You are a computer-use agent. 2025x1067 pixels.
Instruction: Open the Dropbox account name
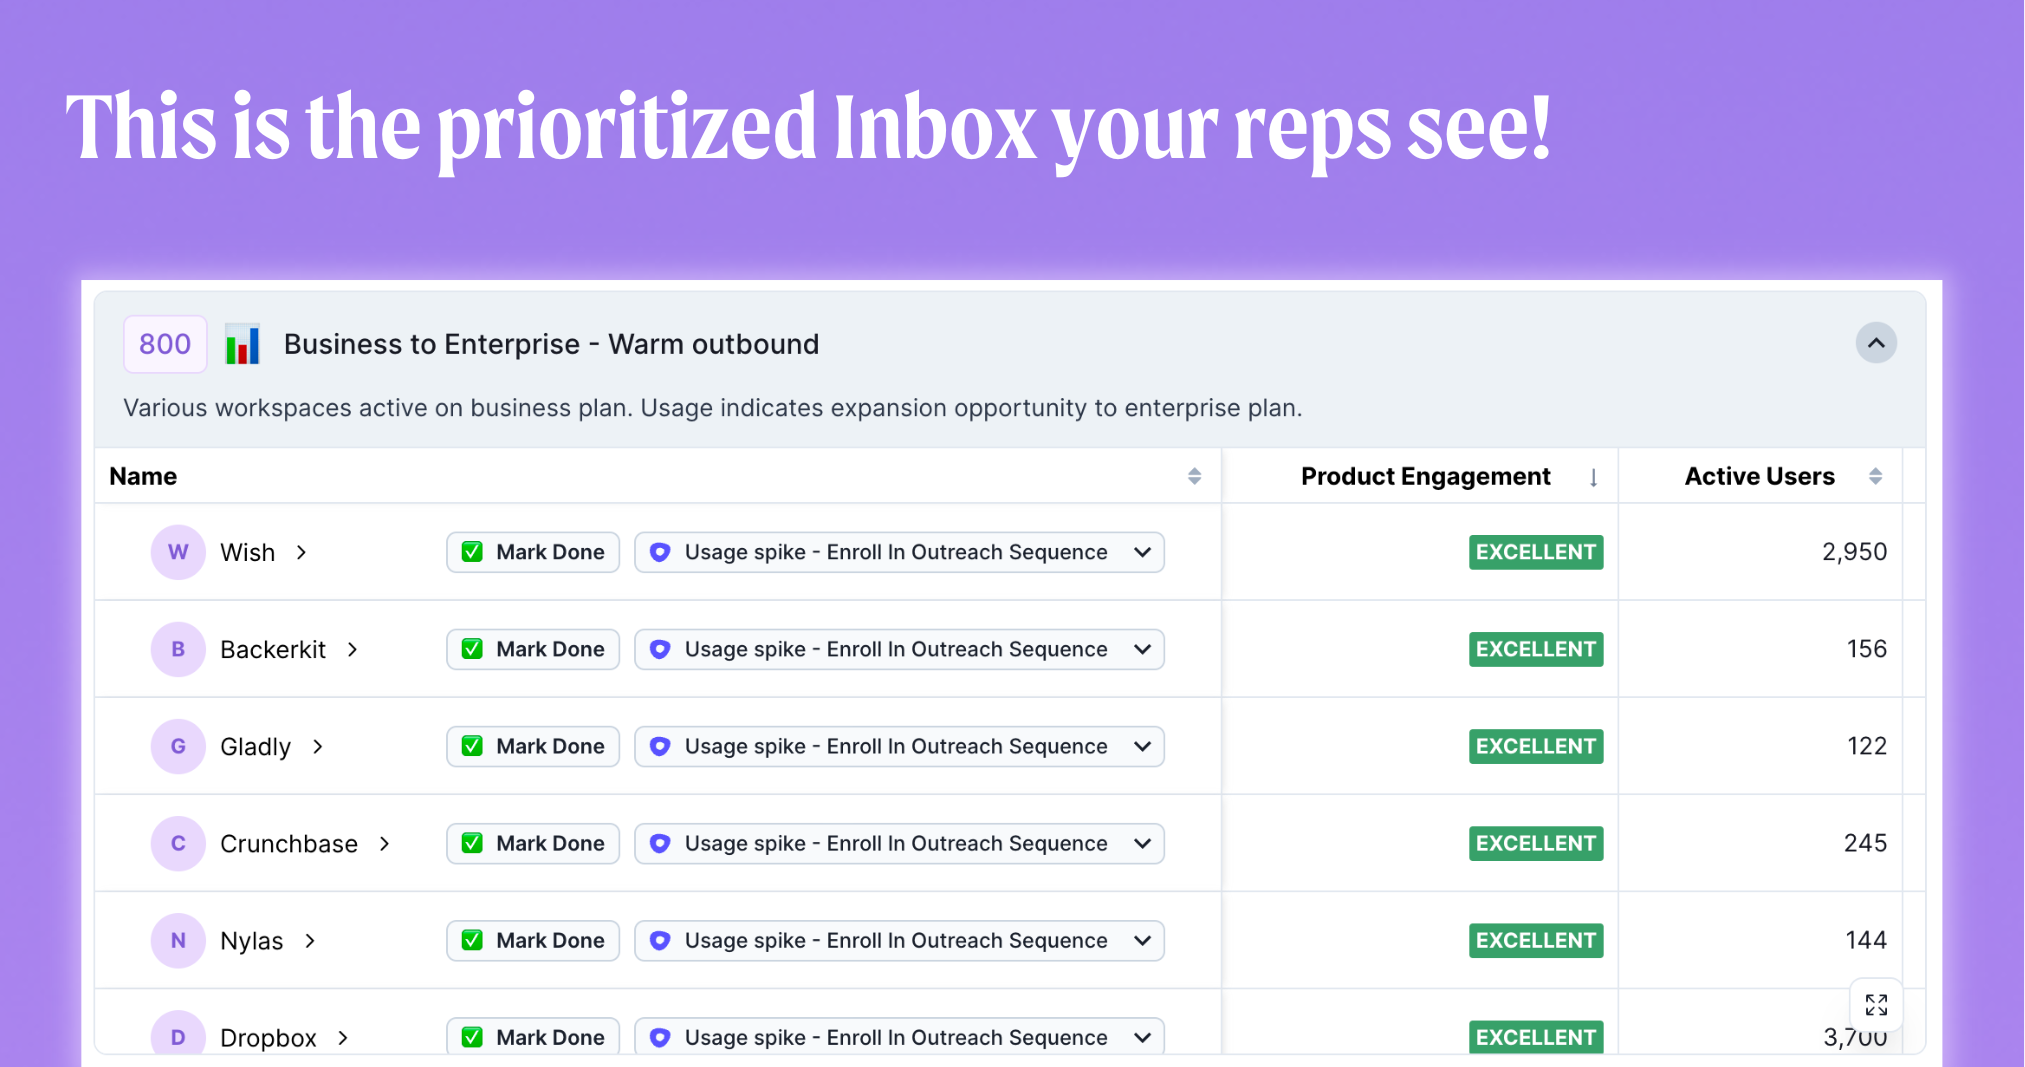268,1038
